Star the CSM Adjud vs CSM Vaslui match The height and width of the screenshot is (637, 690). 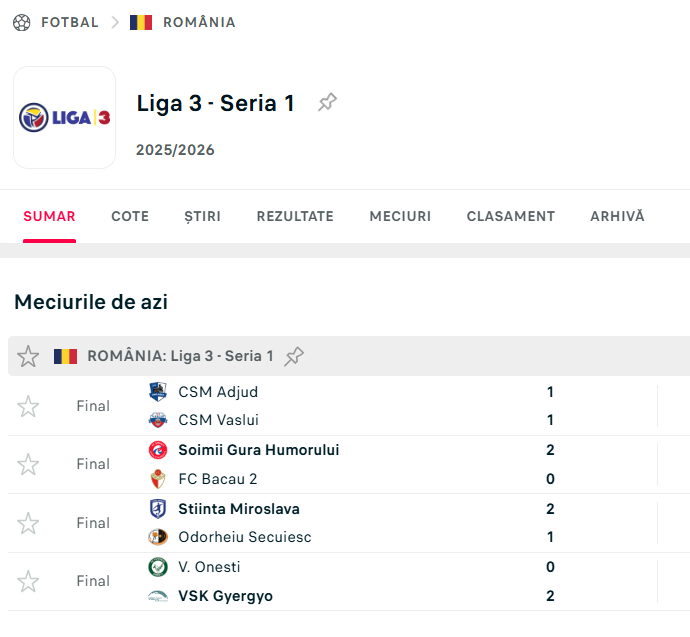coord(28,406)
